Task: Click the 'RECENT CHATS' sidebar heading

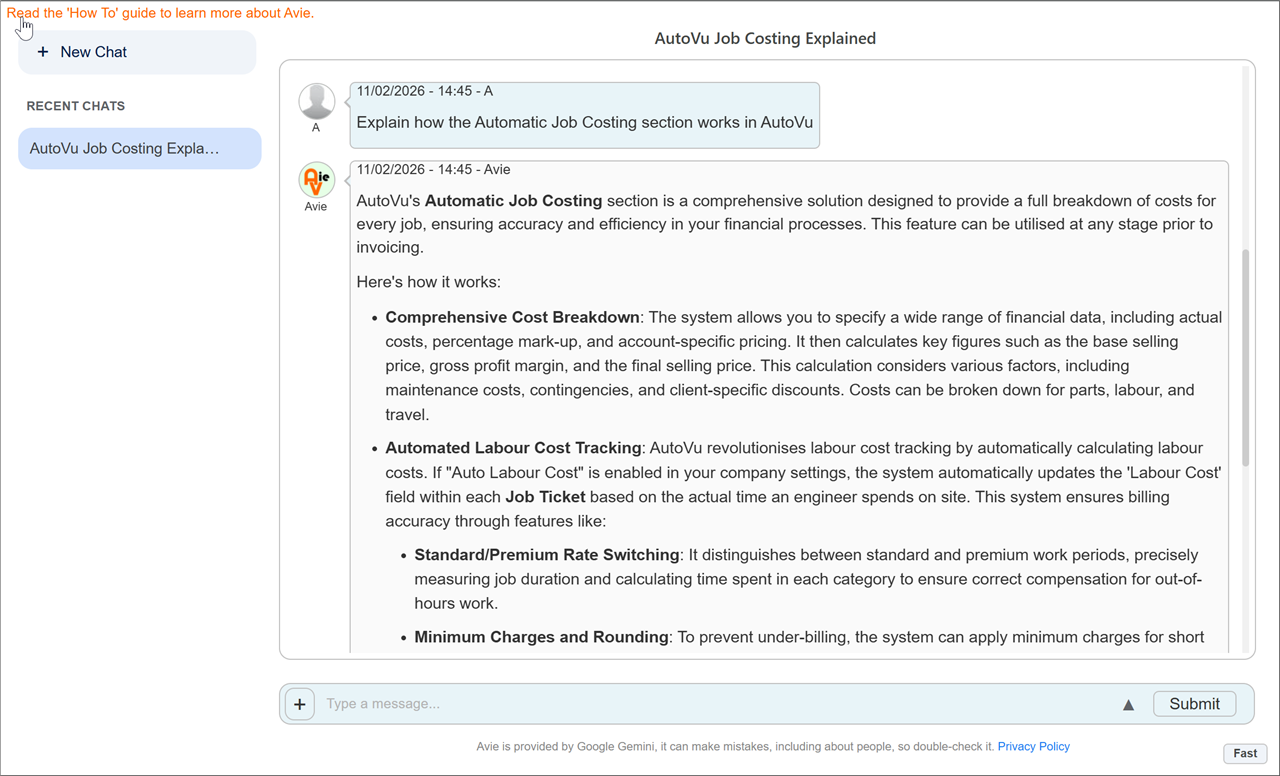Action: (76, 106)
